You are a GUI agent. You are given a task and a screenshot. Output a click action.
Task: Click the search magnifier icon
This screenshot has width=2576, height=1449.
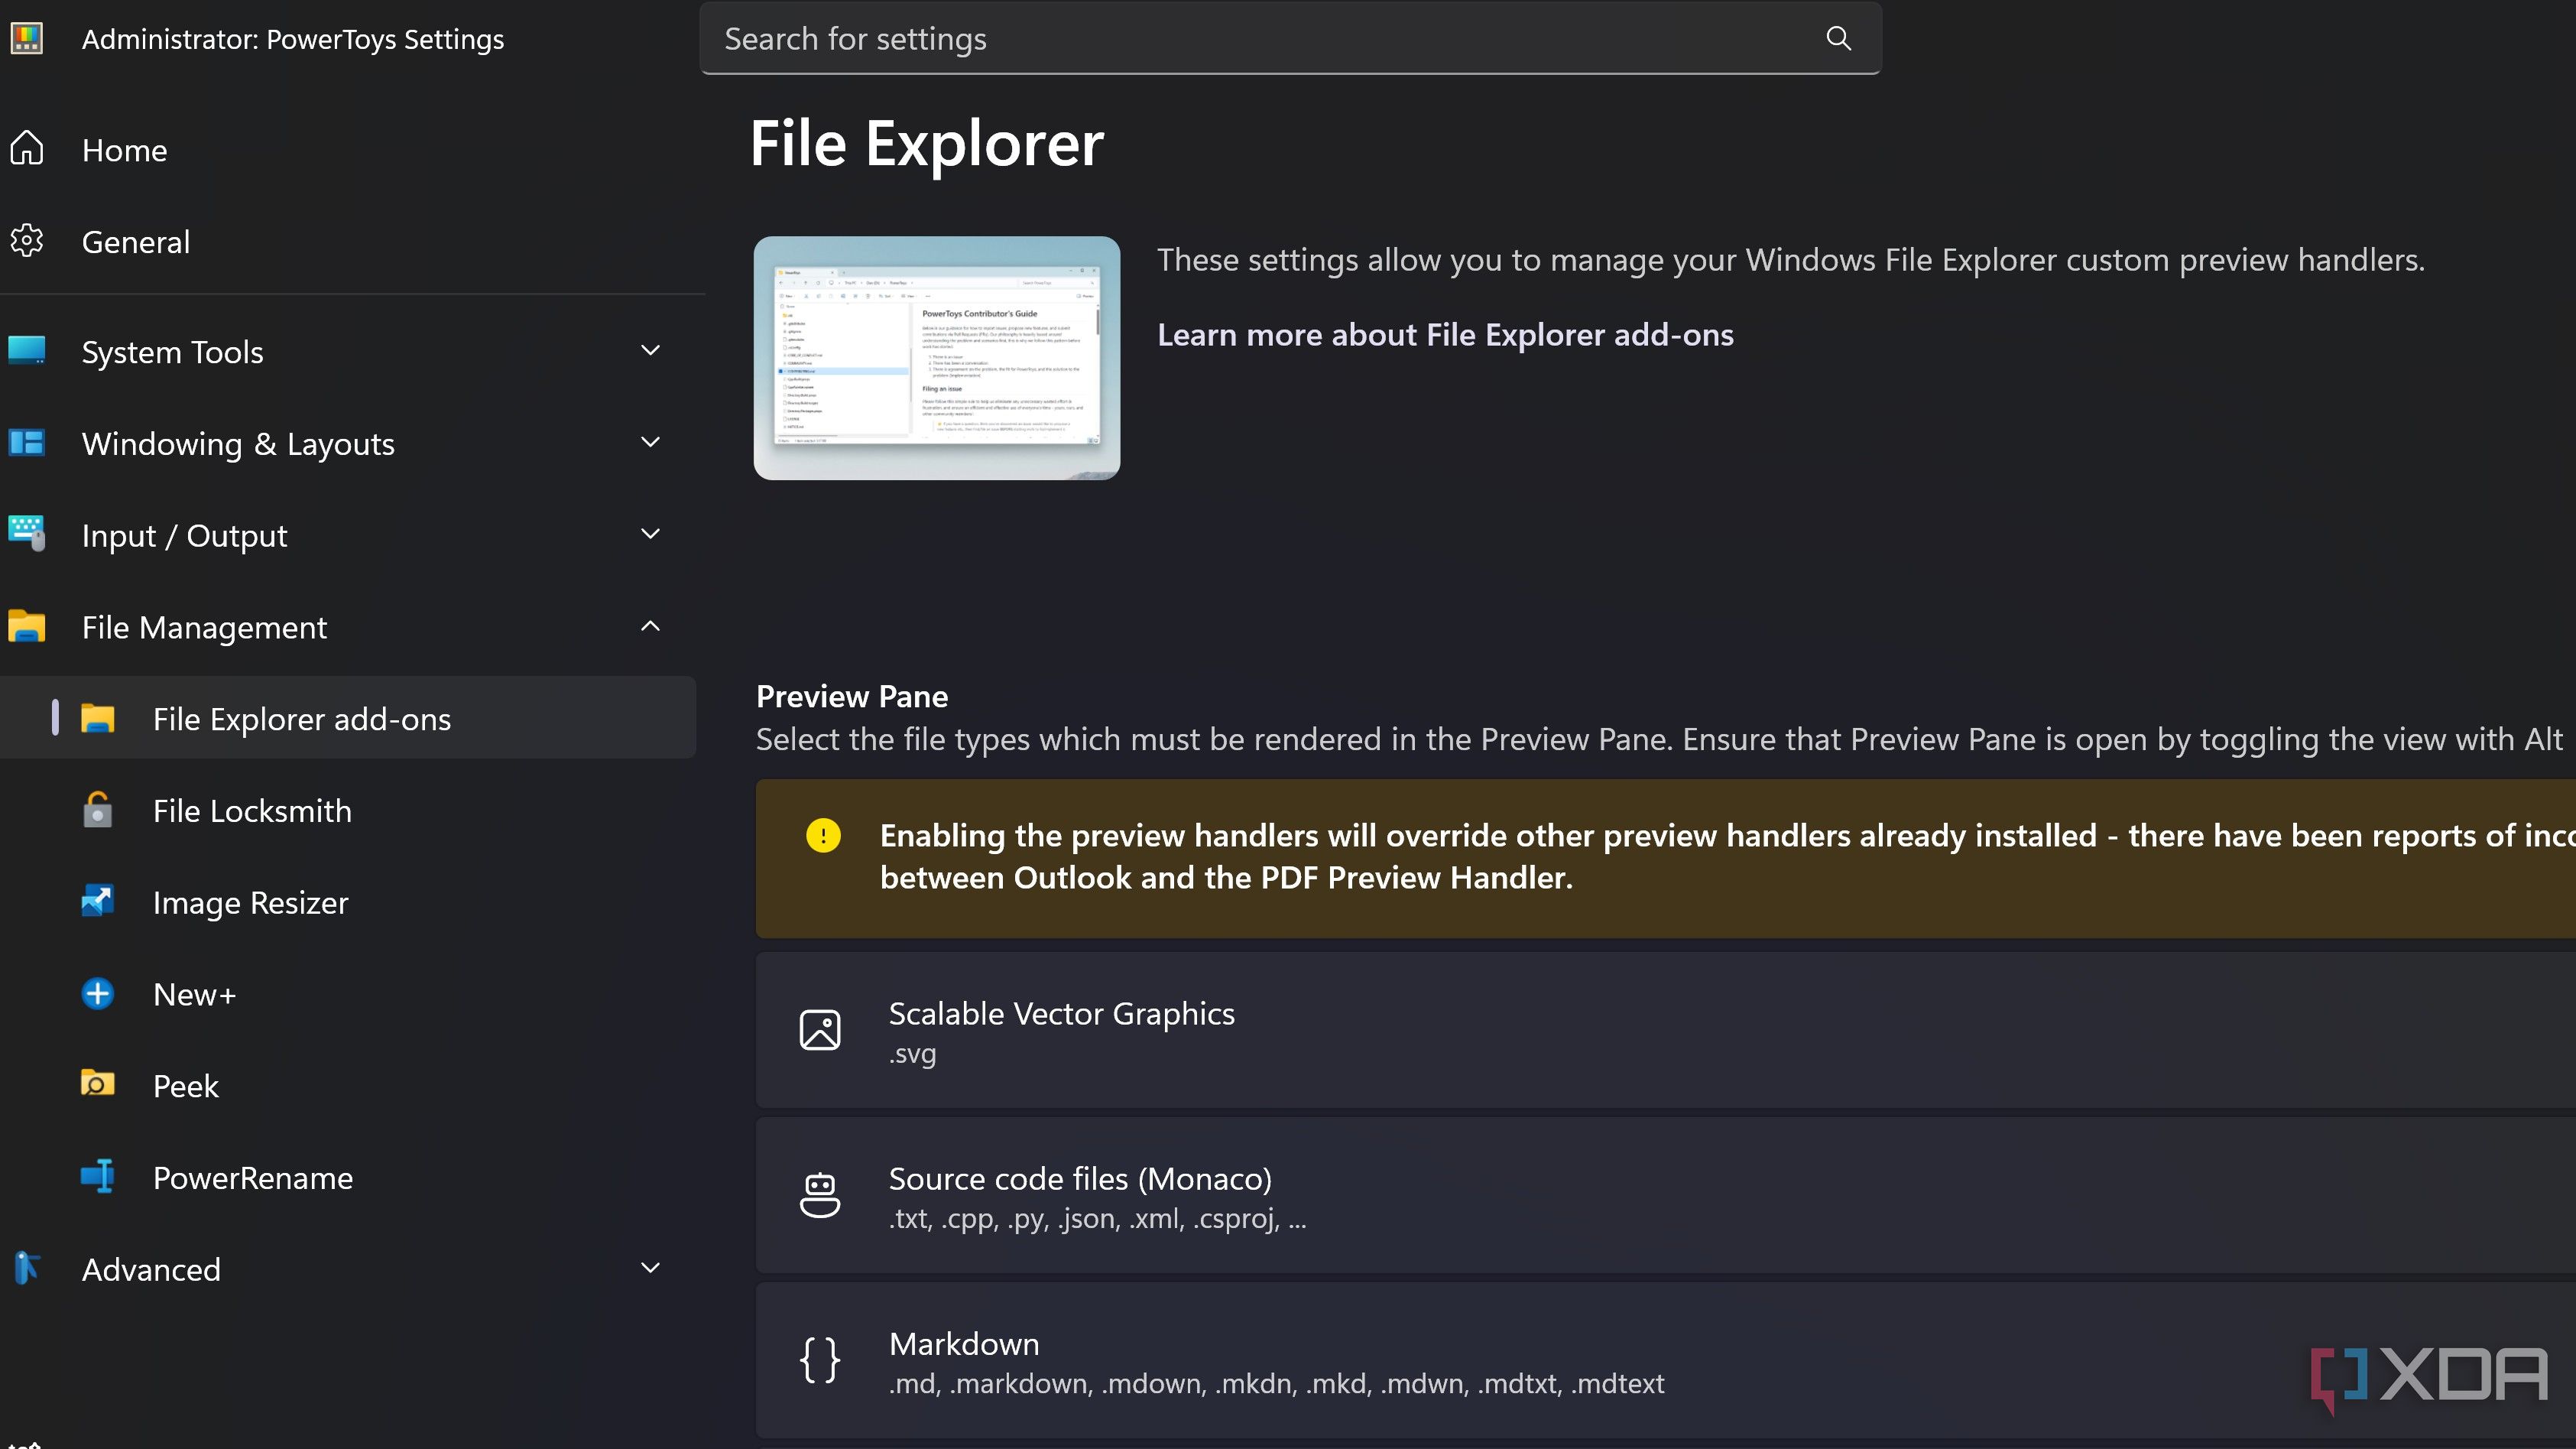pyautogui.click(x=1838, y=38)
